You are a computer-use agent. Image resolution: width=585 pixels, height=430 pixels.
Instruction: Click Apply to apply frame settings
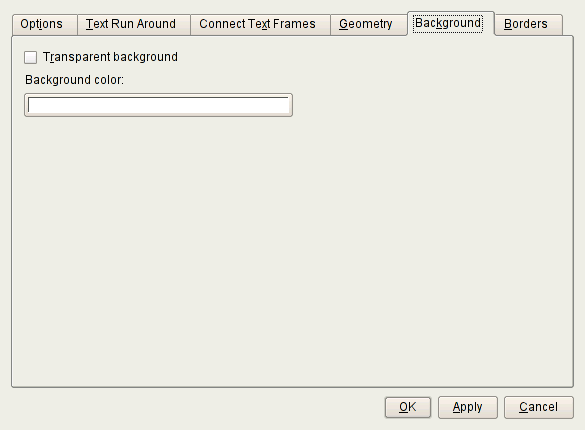[x=467, y=407]
